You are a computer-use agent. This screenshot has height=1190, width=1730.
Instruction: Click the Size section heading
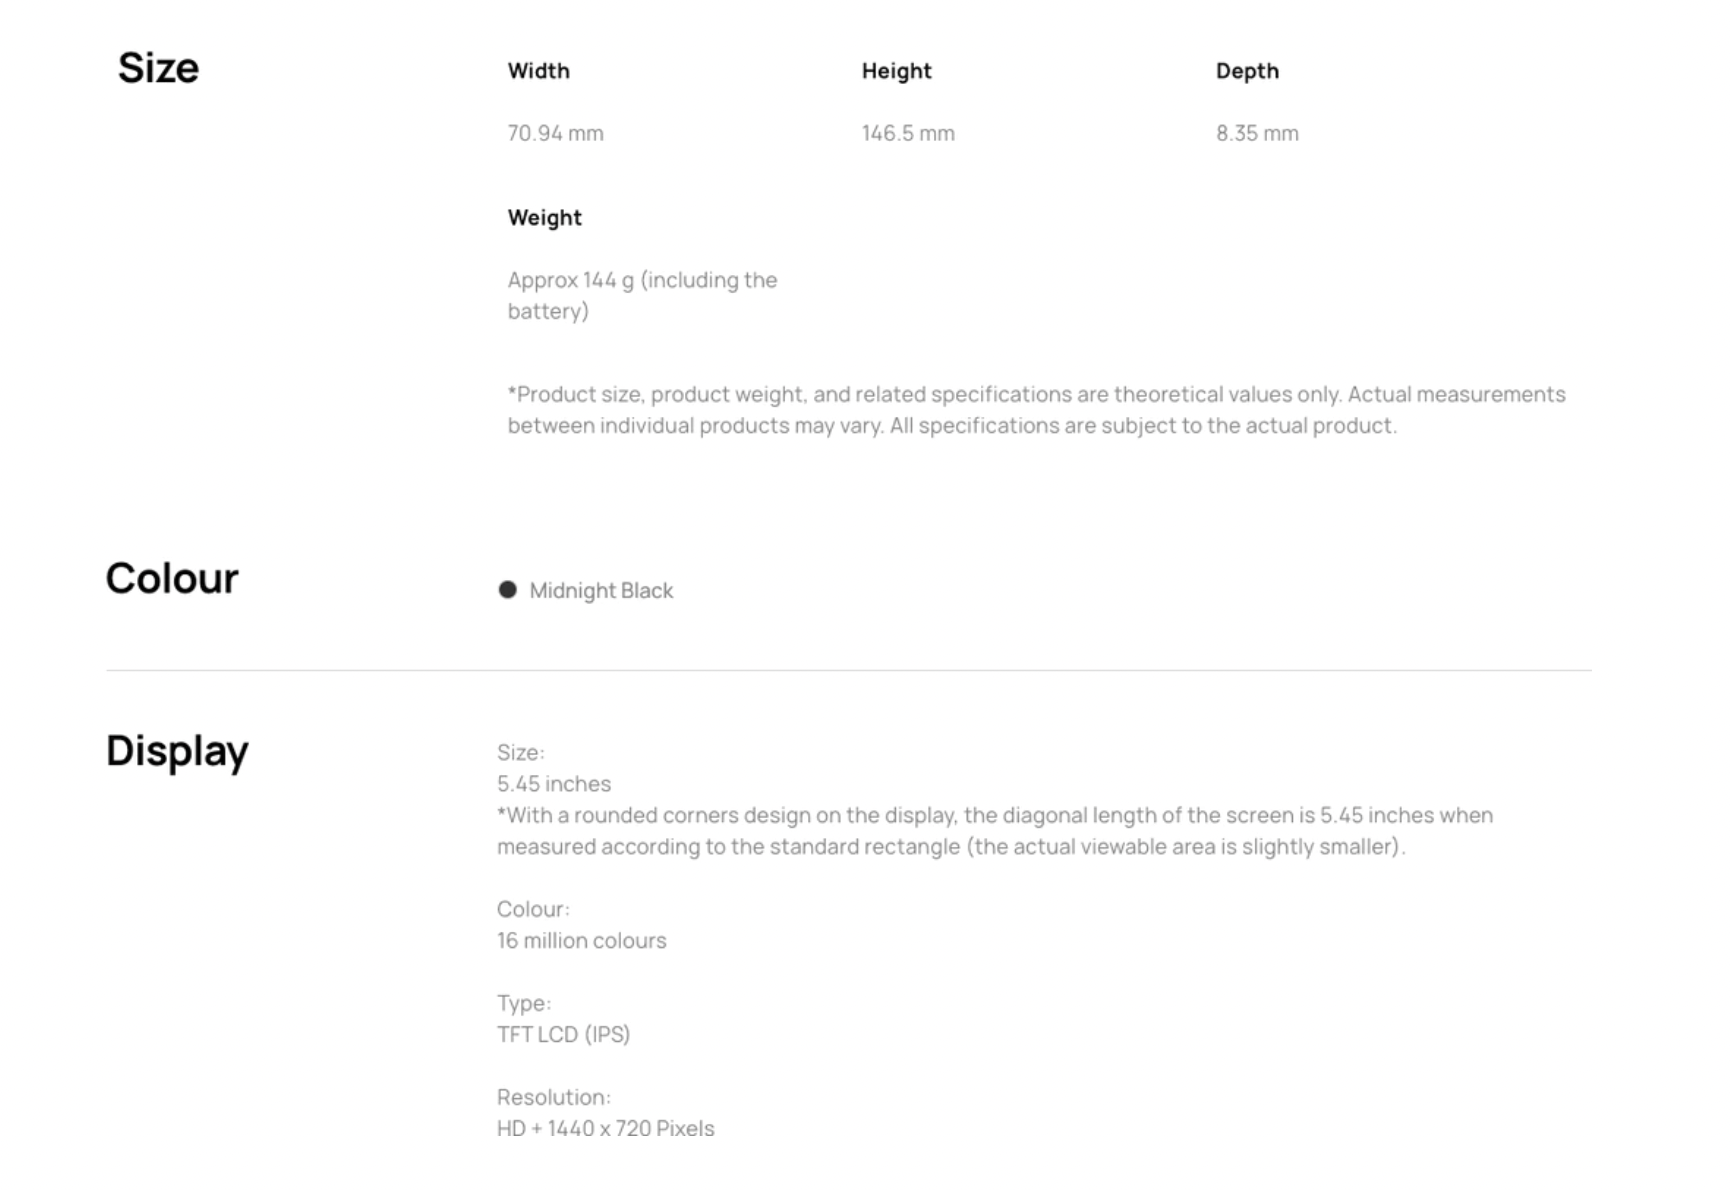point(158,68)
